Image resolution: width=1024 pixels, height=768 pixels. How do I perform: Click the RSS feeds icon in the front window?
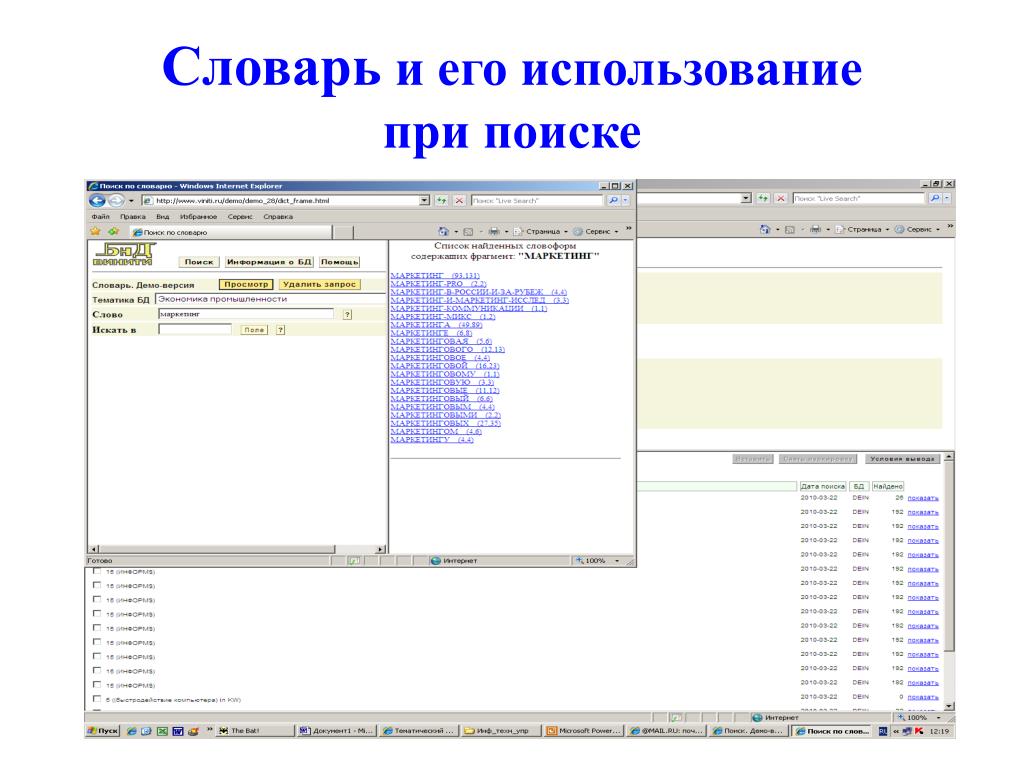468,231
